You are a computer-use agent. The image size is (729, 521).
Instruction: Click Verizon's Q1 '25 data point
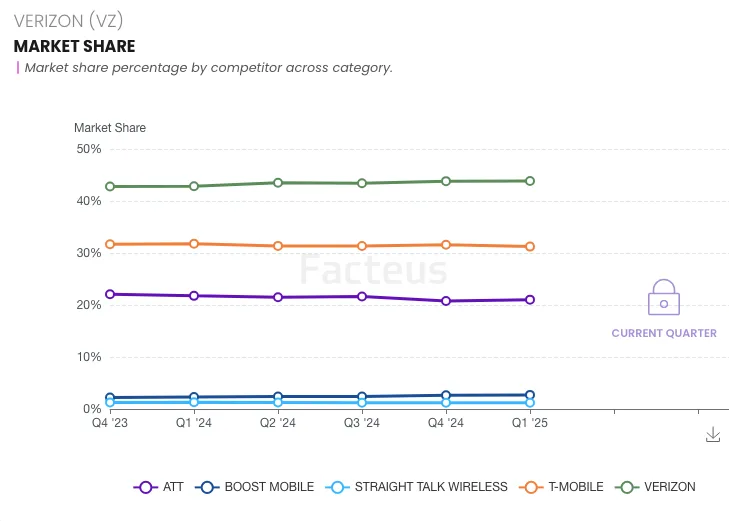(x=530, y=181)
